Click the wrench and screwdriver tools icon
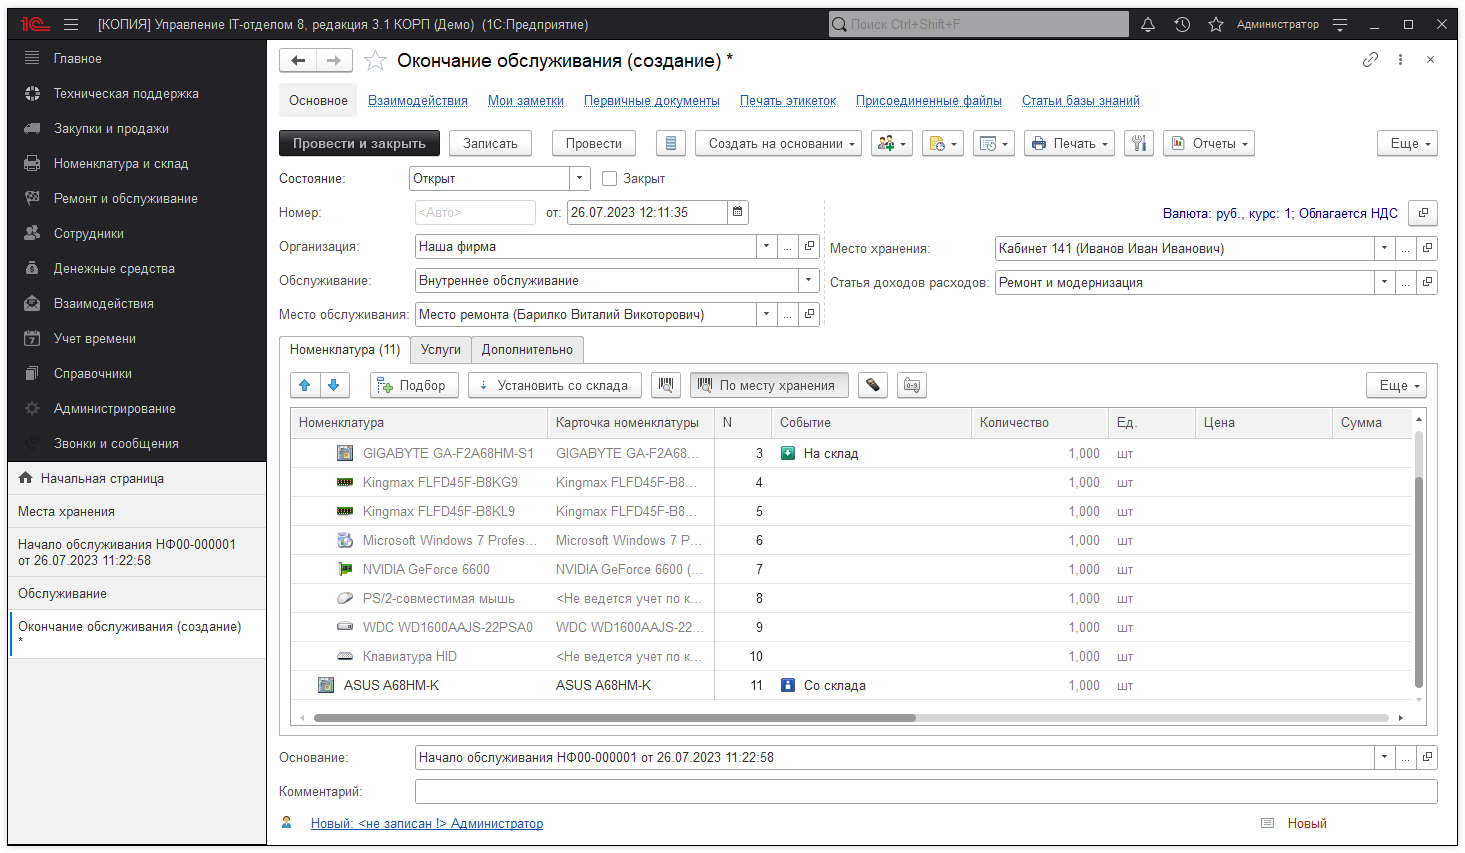The width and height of the screenshot is (1465, 853). point(1138,144)
